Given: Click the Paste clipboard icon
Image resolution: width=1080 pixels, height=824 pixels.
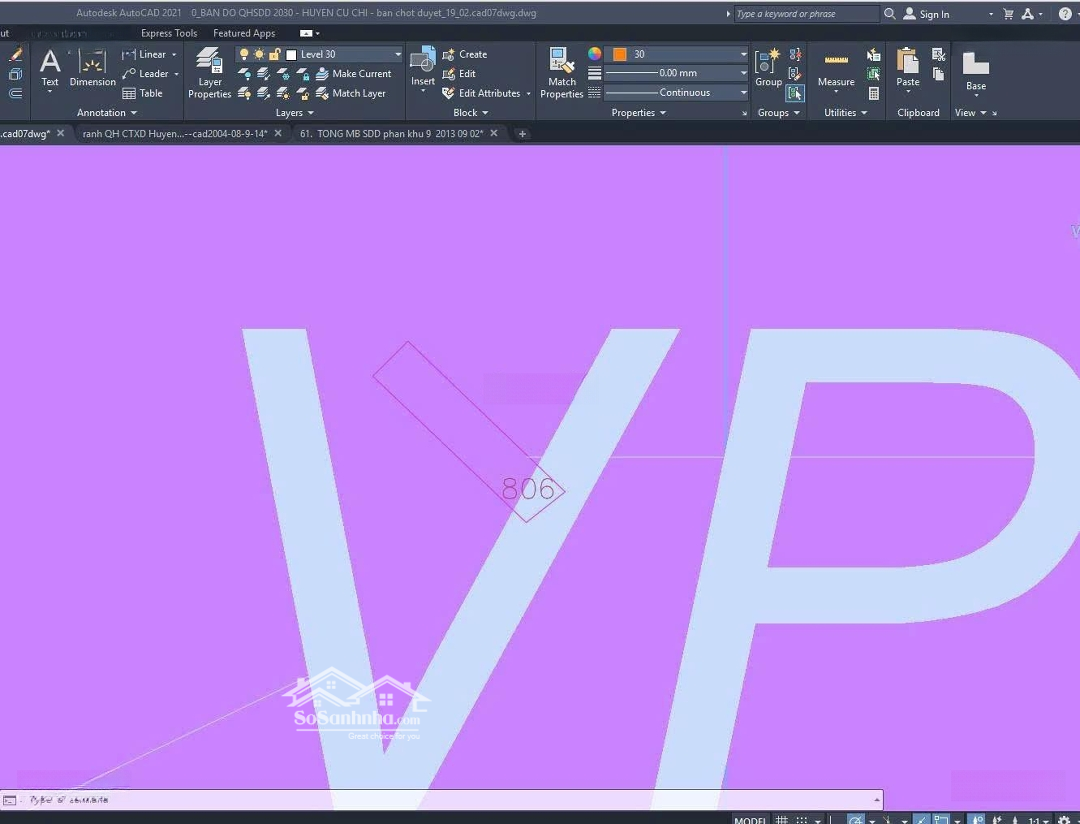Looking at the screenshot, I should [907, 68].
